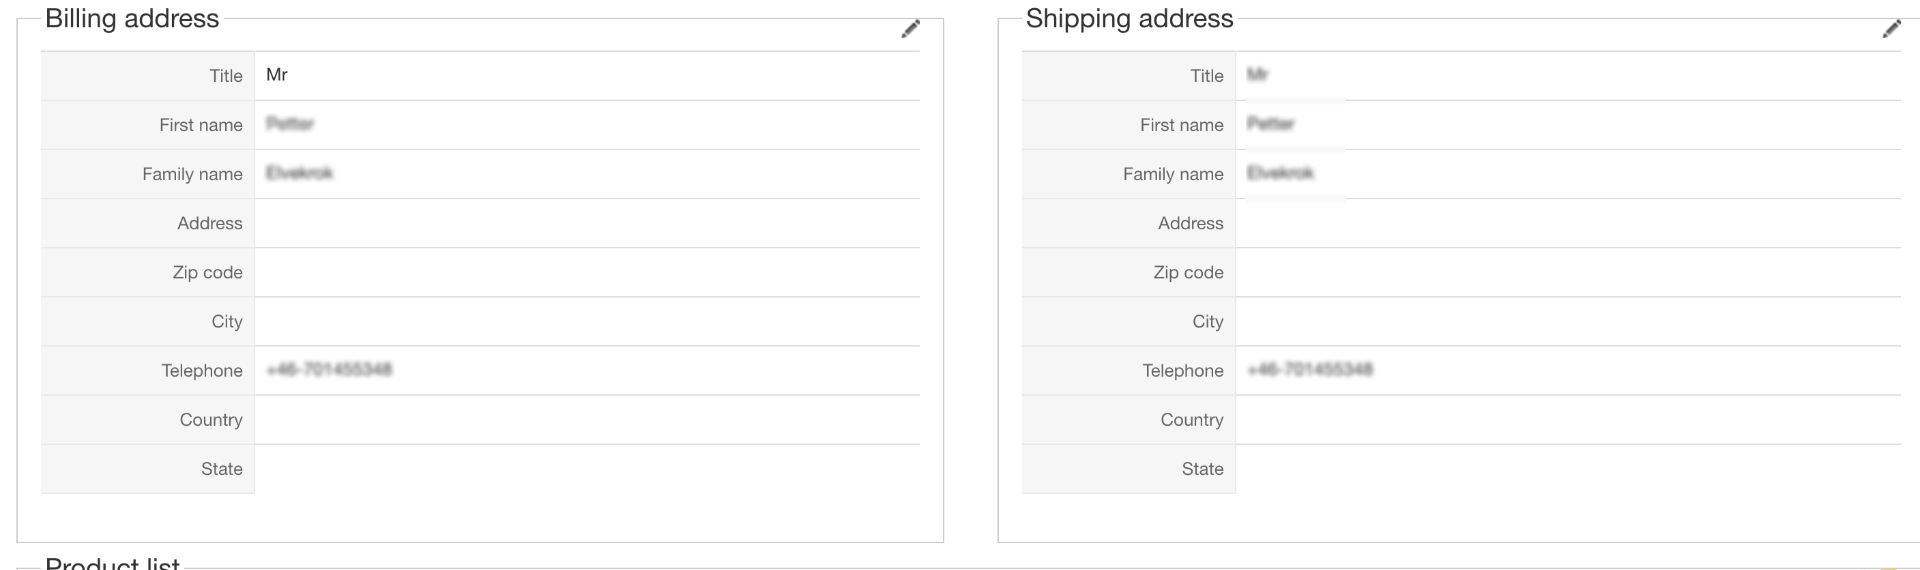Click the empty billing Country field
1920x570 pixels.
587,420
